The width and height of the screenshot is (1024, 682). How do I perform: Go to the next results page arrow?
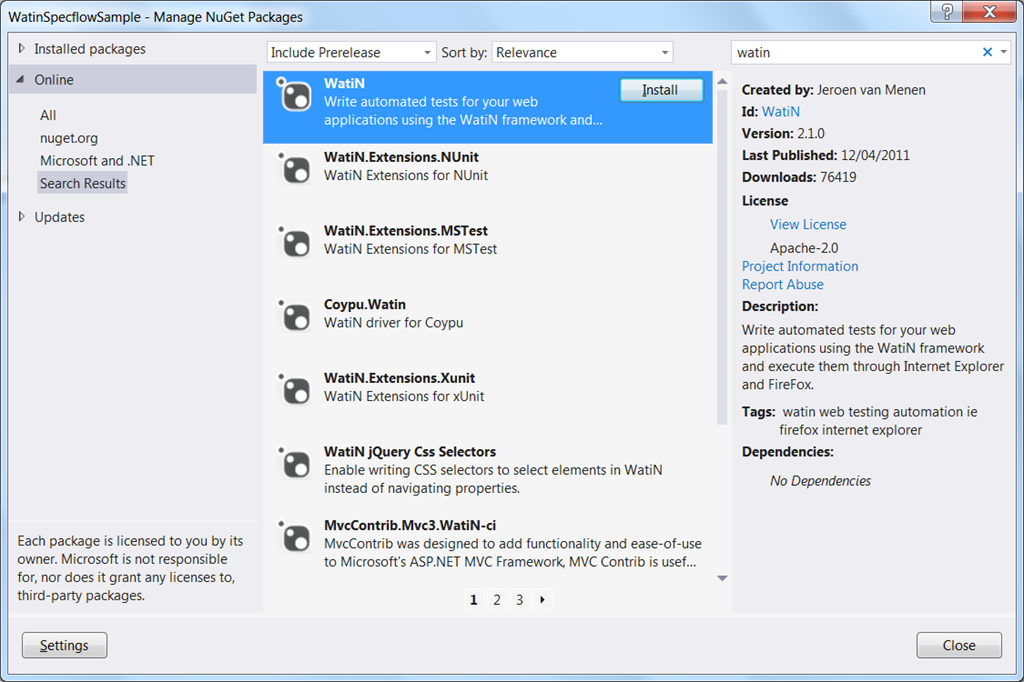pos(542,600)
